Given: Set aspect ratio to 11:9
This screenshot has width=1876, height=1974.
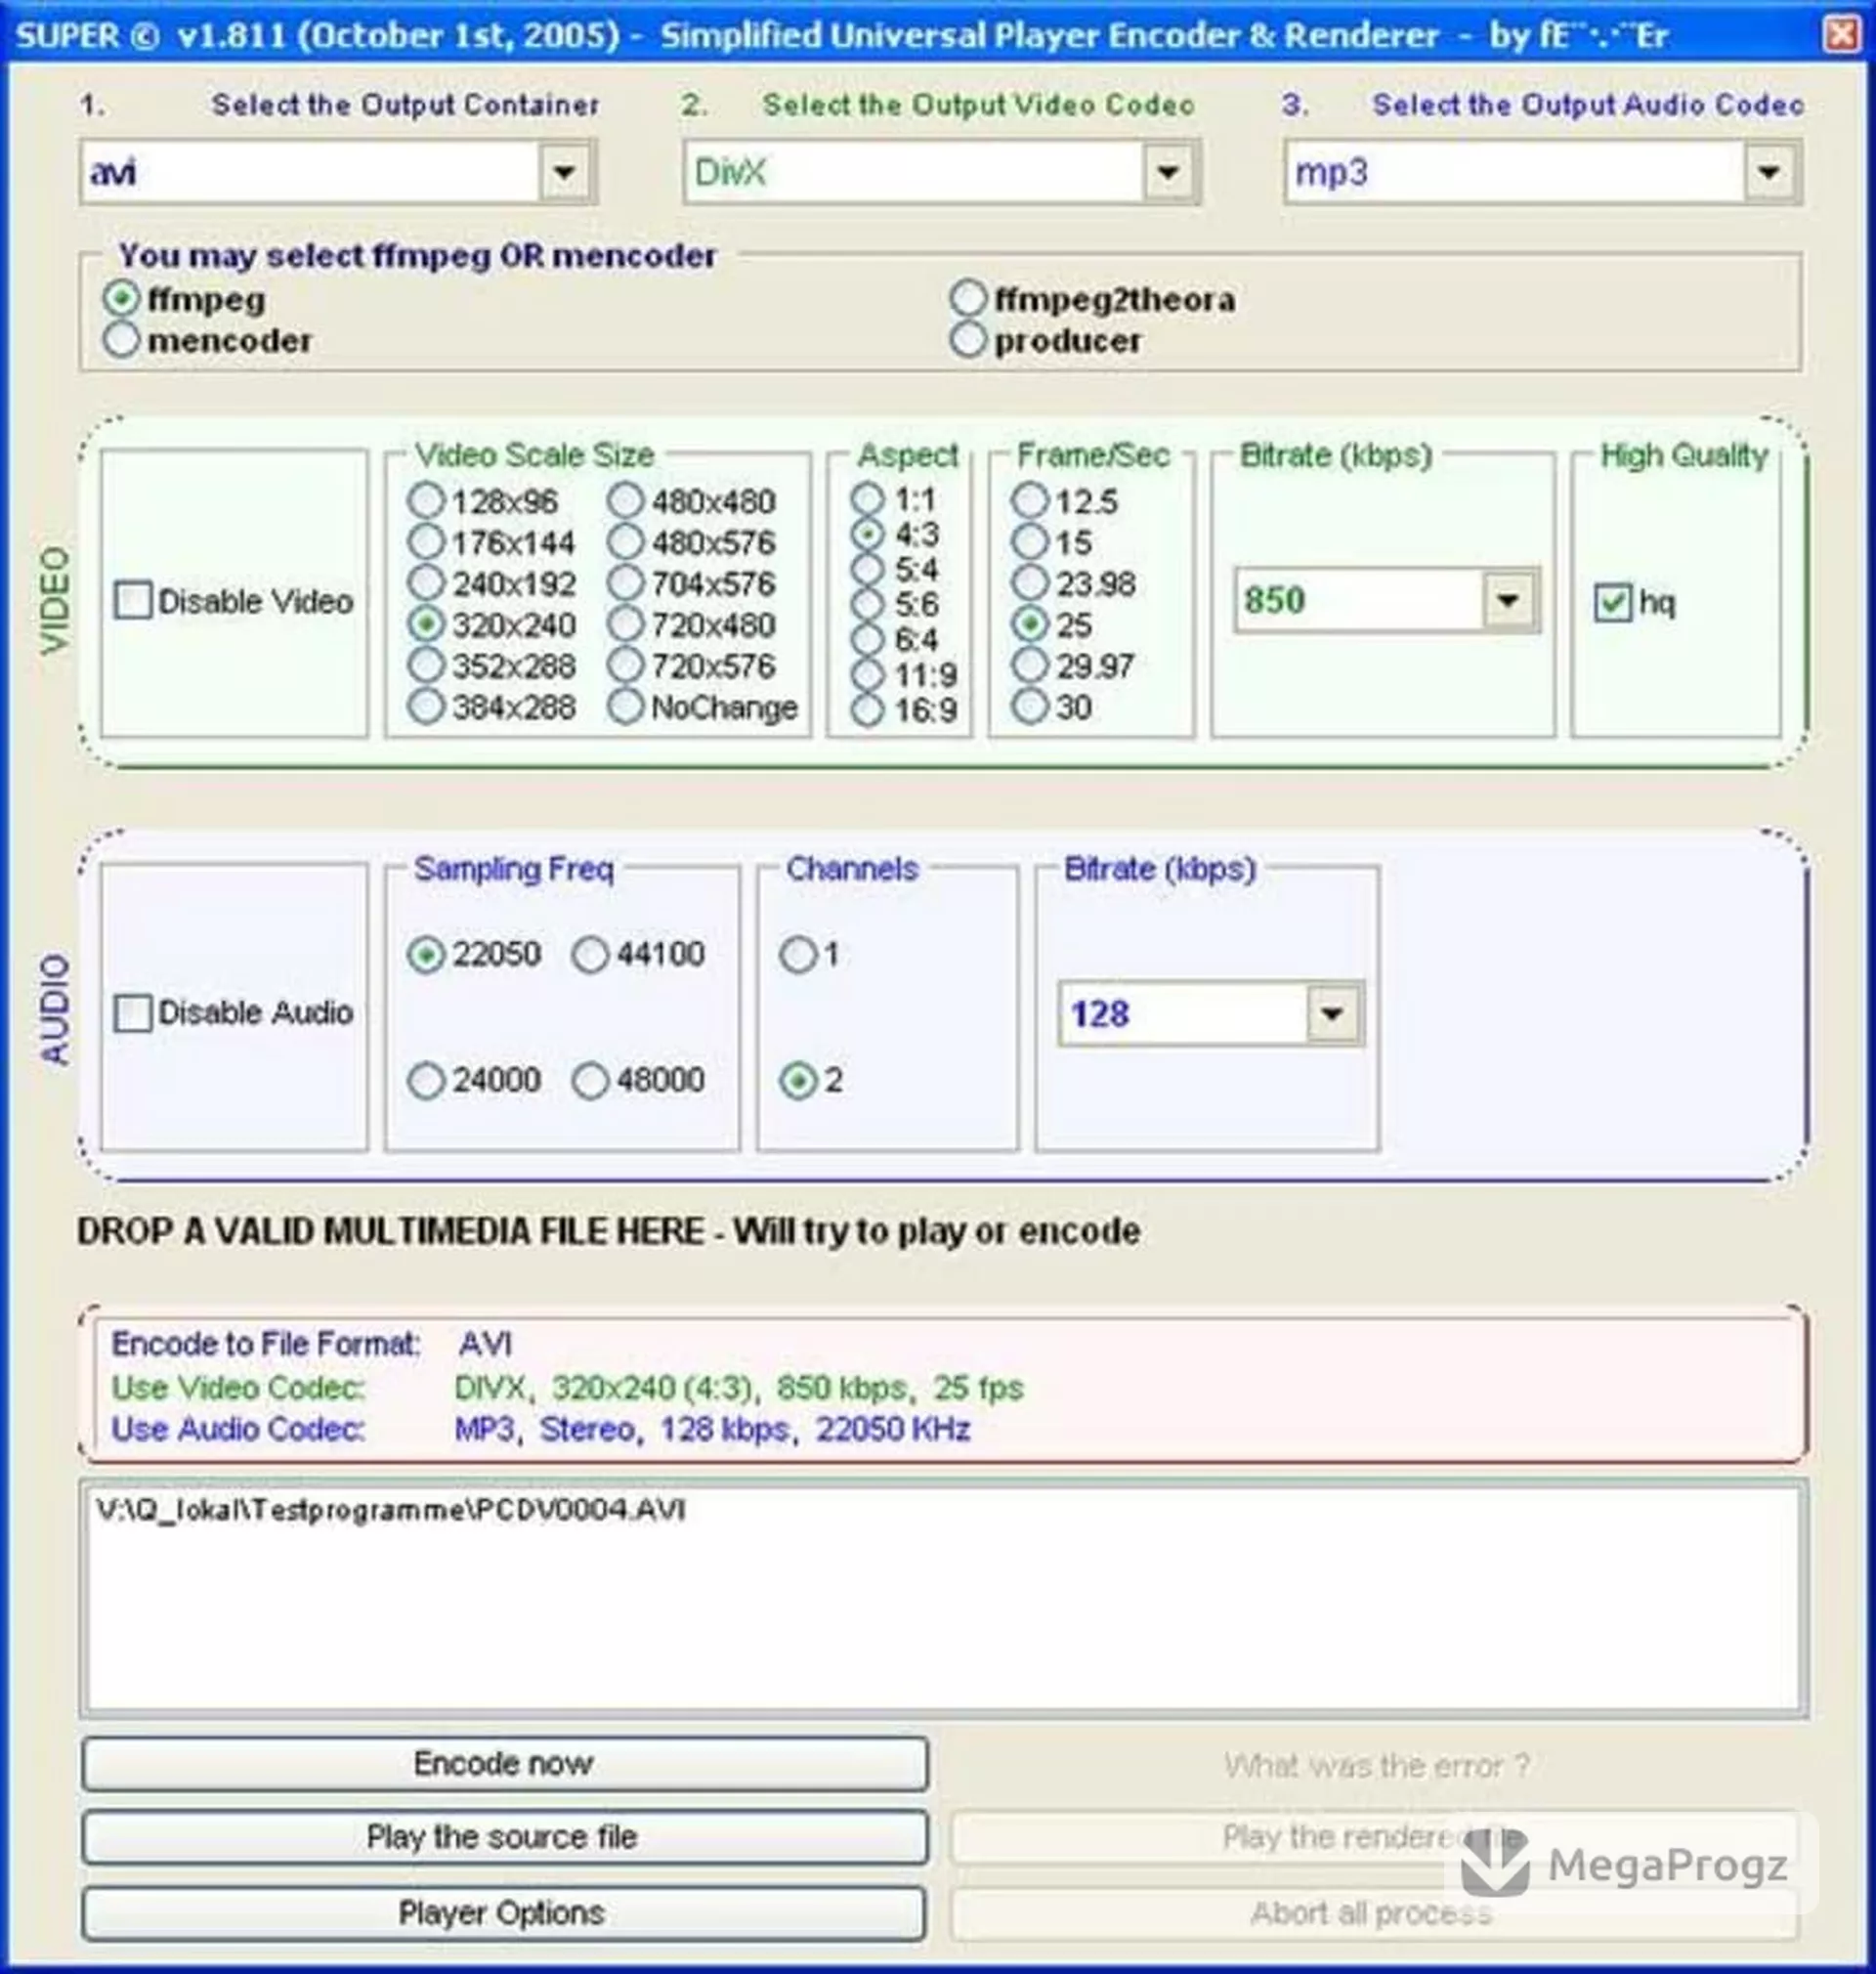Looking at the screenshot, I should coord(868,674).
